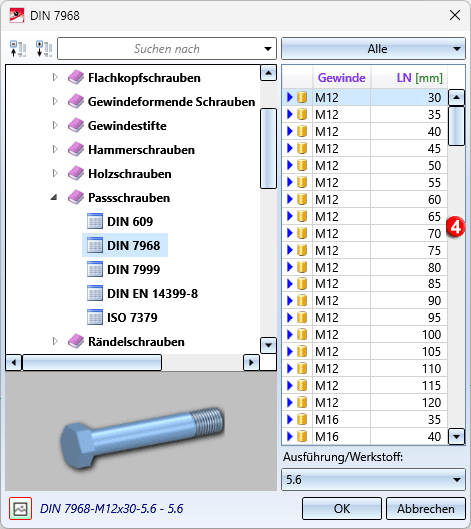Click the Rändelschrauben book icon
Viewport: 471px width, 529px height.
[x=76, y=341]
